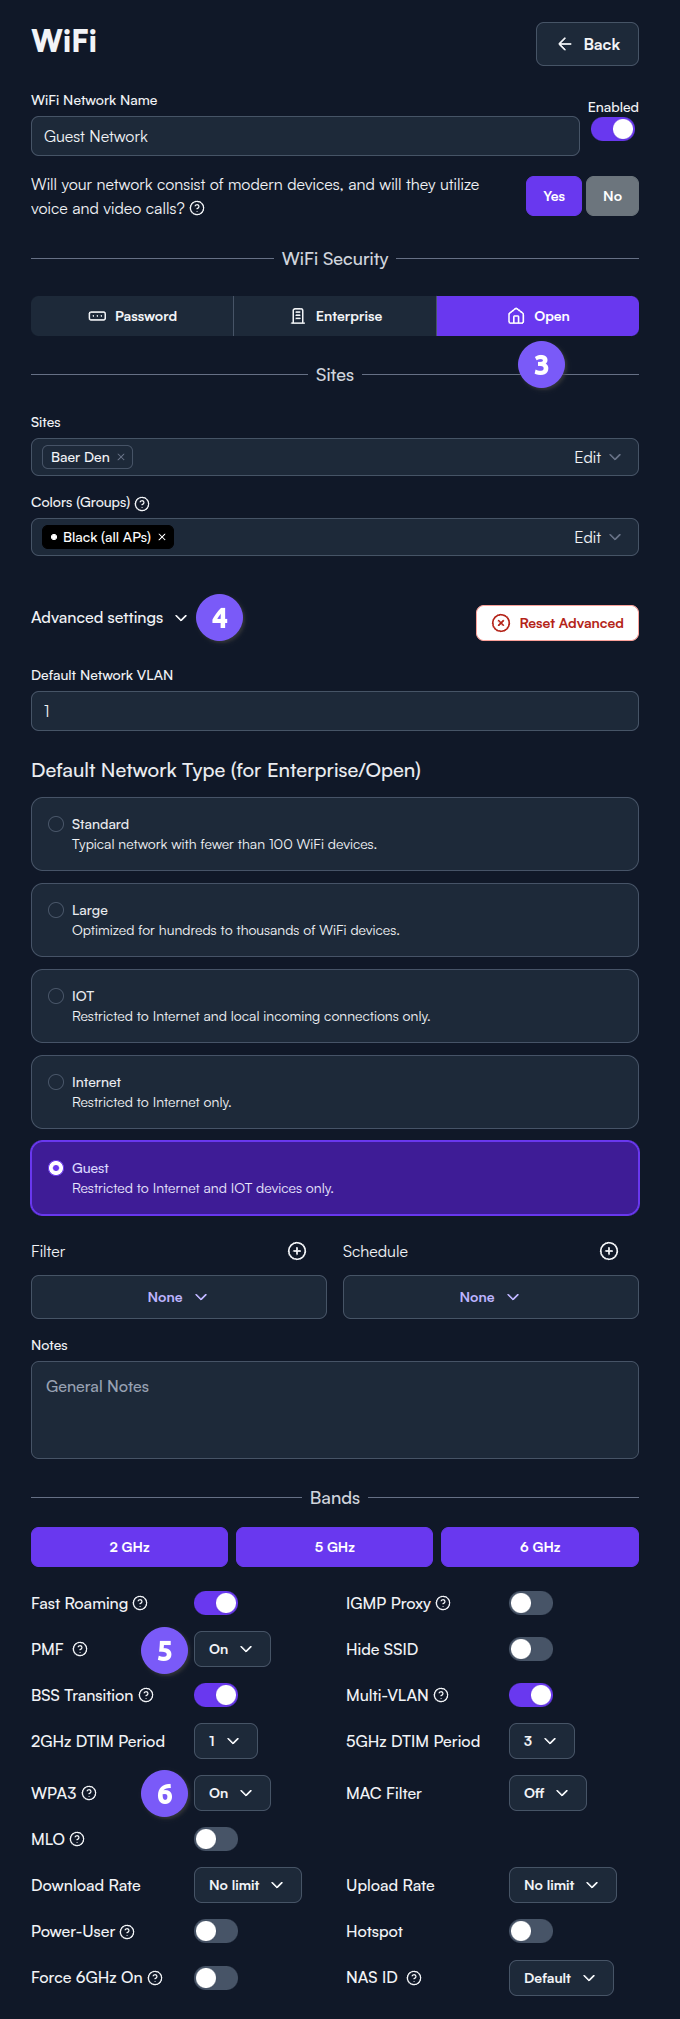Click the help icon next to IGMP Proxy
Viewport: 680px width, 2019px height.
[443, 1603]
